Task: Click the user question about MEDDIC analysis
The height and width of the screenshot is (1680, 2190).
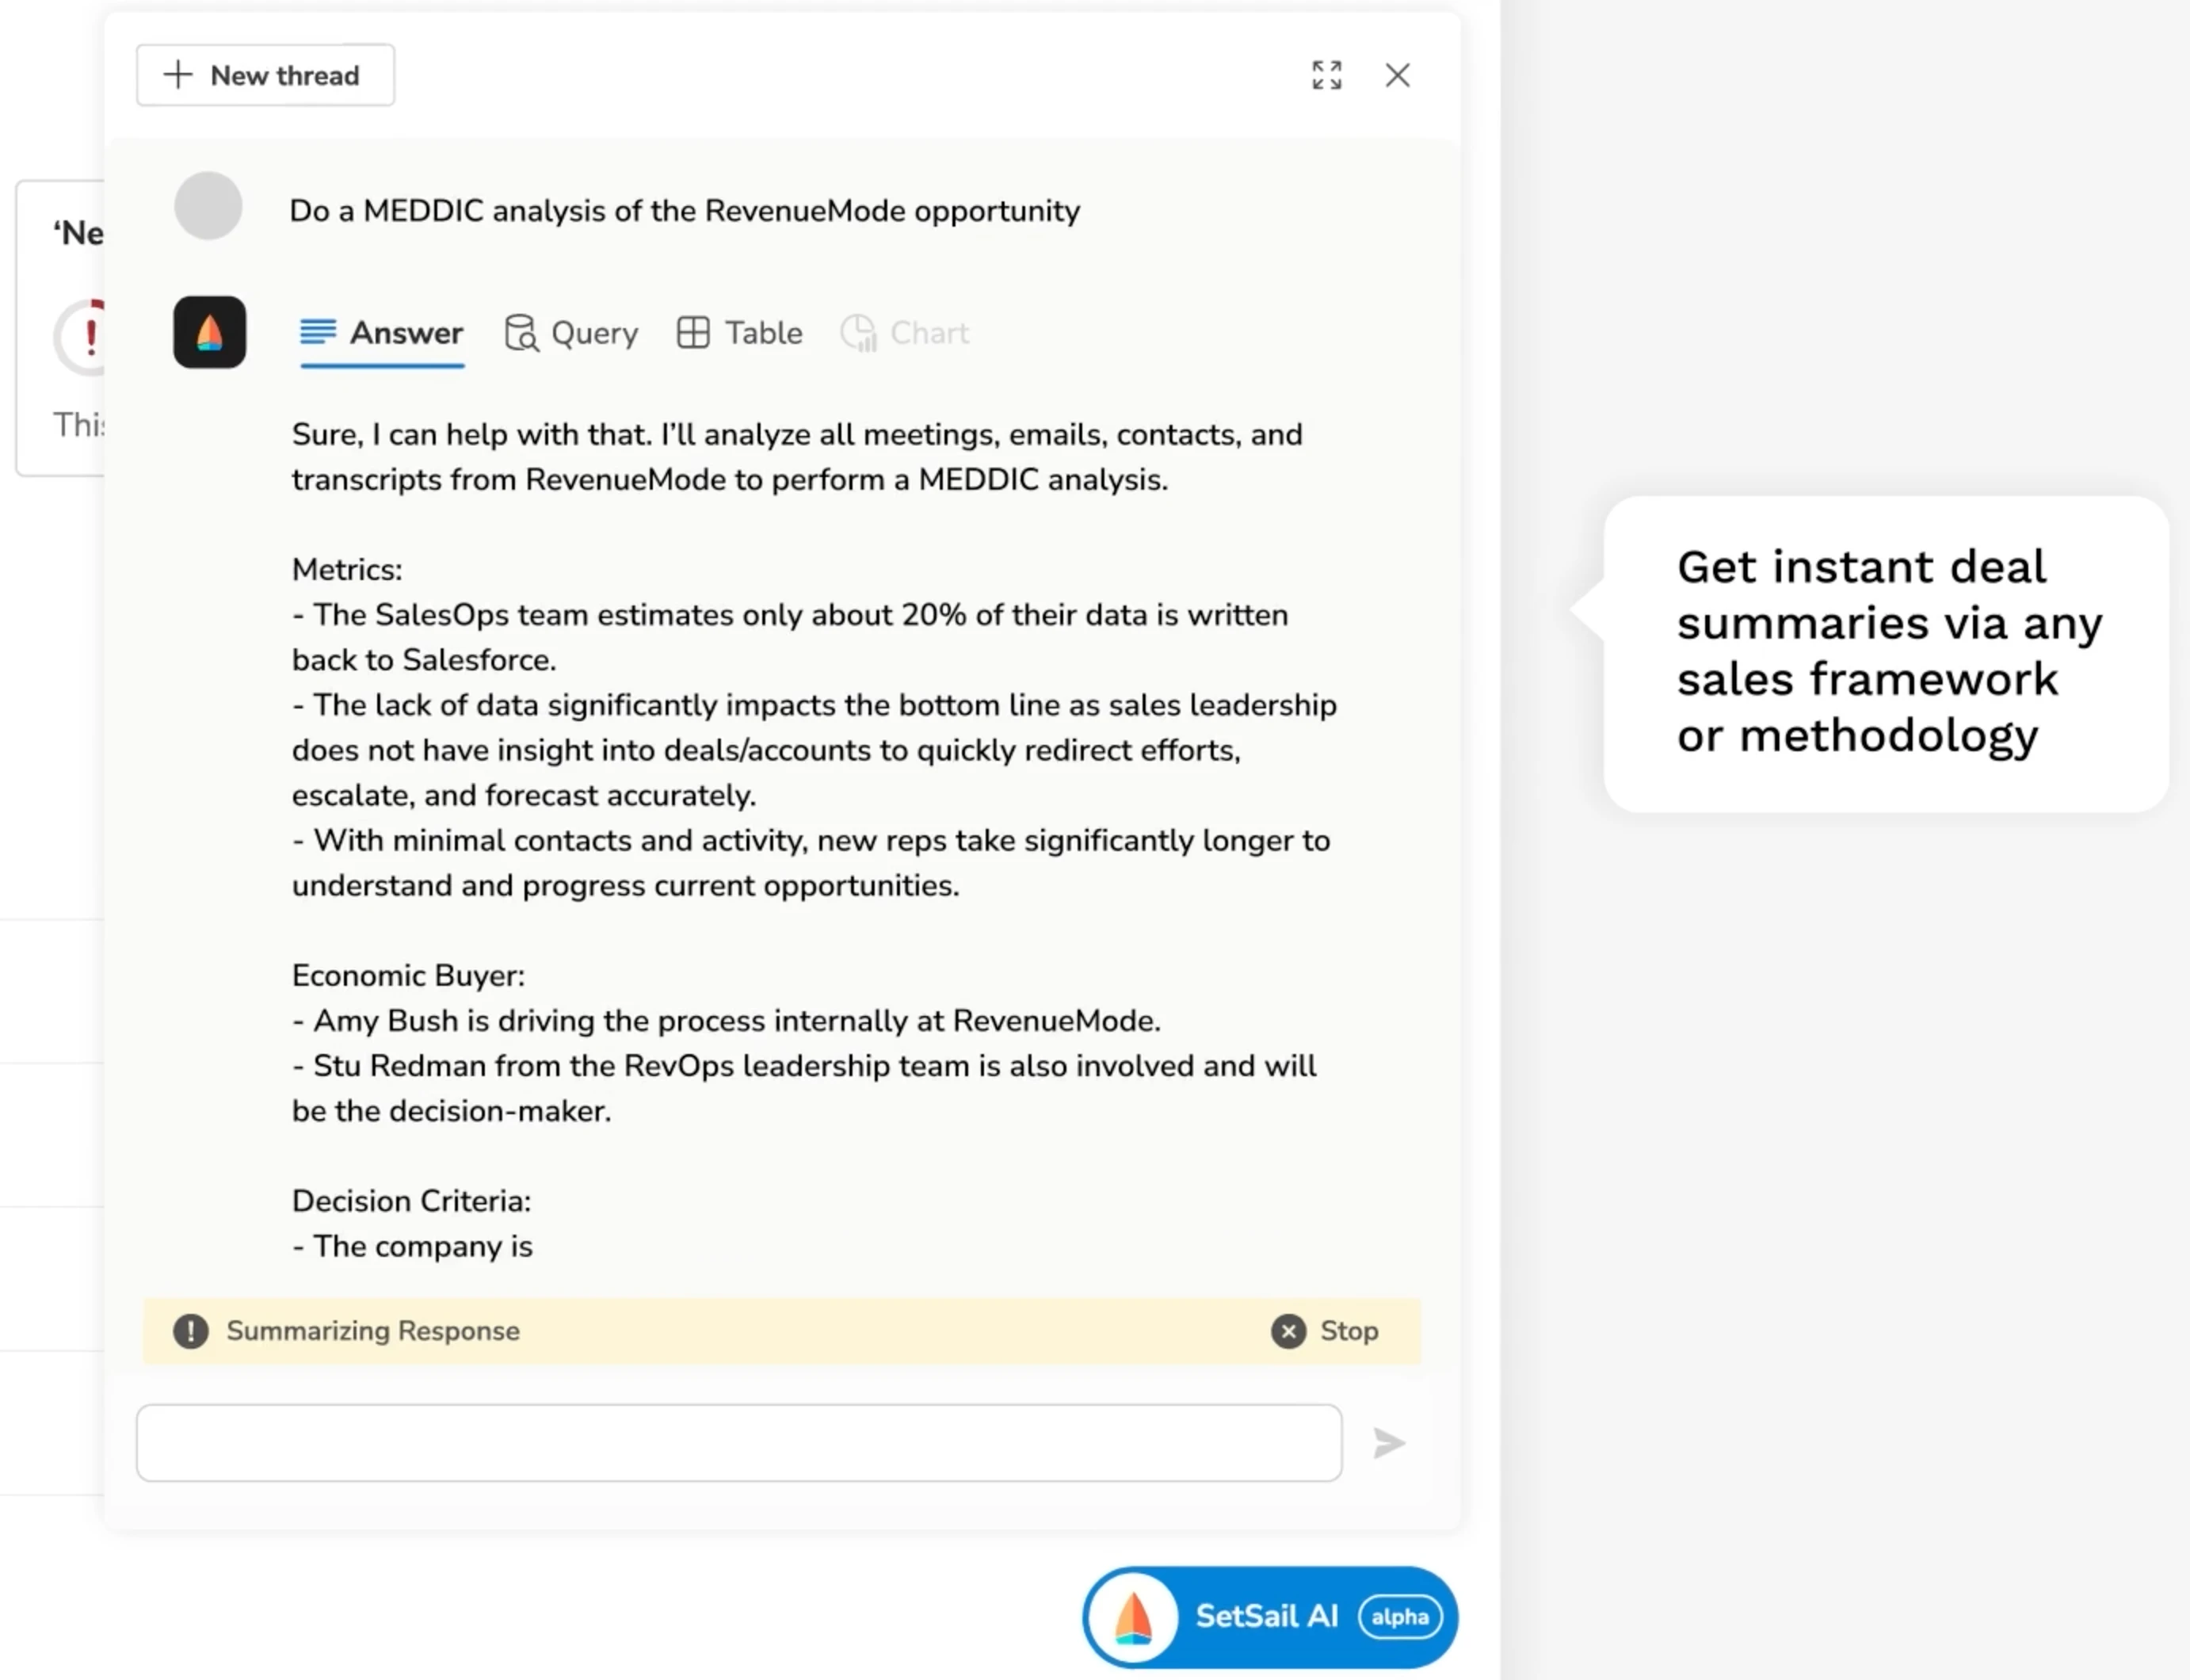Action: pyautogui.click(x=684, y=211)
